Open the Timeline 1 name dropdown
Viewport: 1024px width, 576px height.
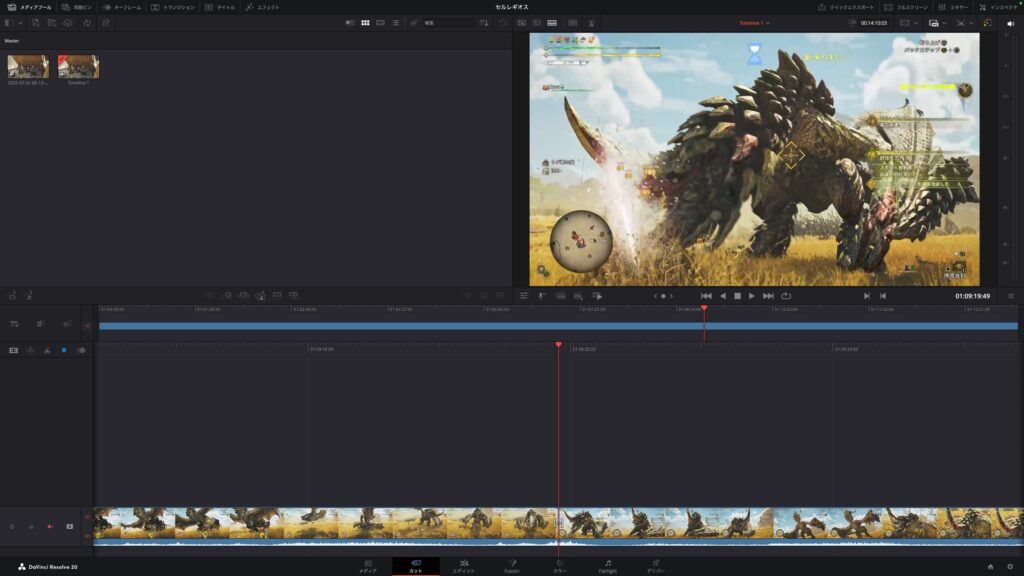tap(754, 23)
